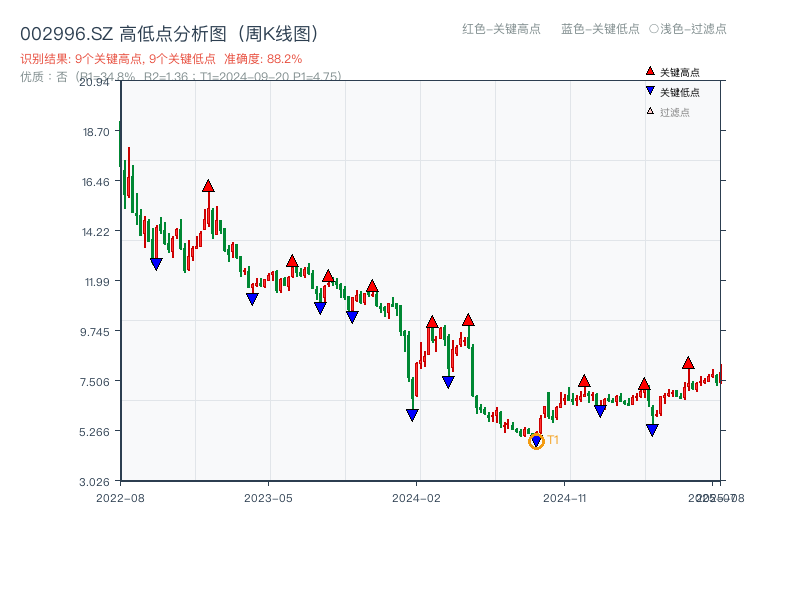Click the orange circled T1 low marker
The image size is (800, 600).
536,441
